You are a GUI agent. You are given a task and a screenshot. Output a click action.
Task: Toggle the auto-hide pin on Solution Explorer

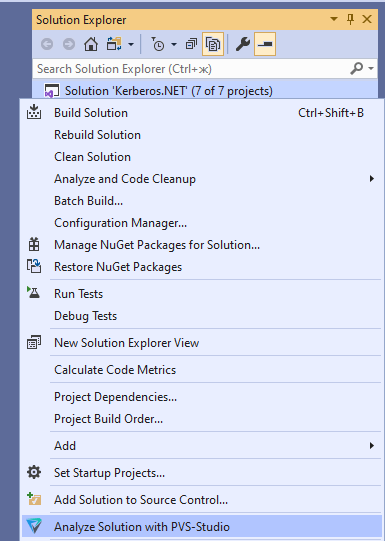tap(351, 19)
